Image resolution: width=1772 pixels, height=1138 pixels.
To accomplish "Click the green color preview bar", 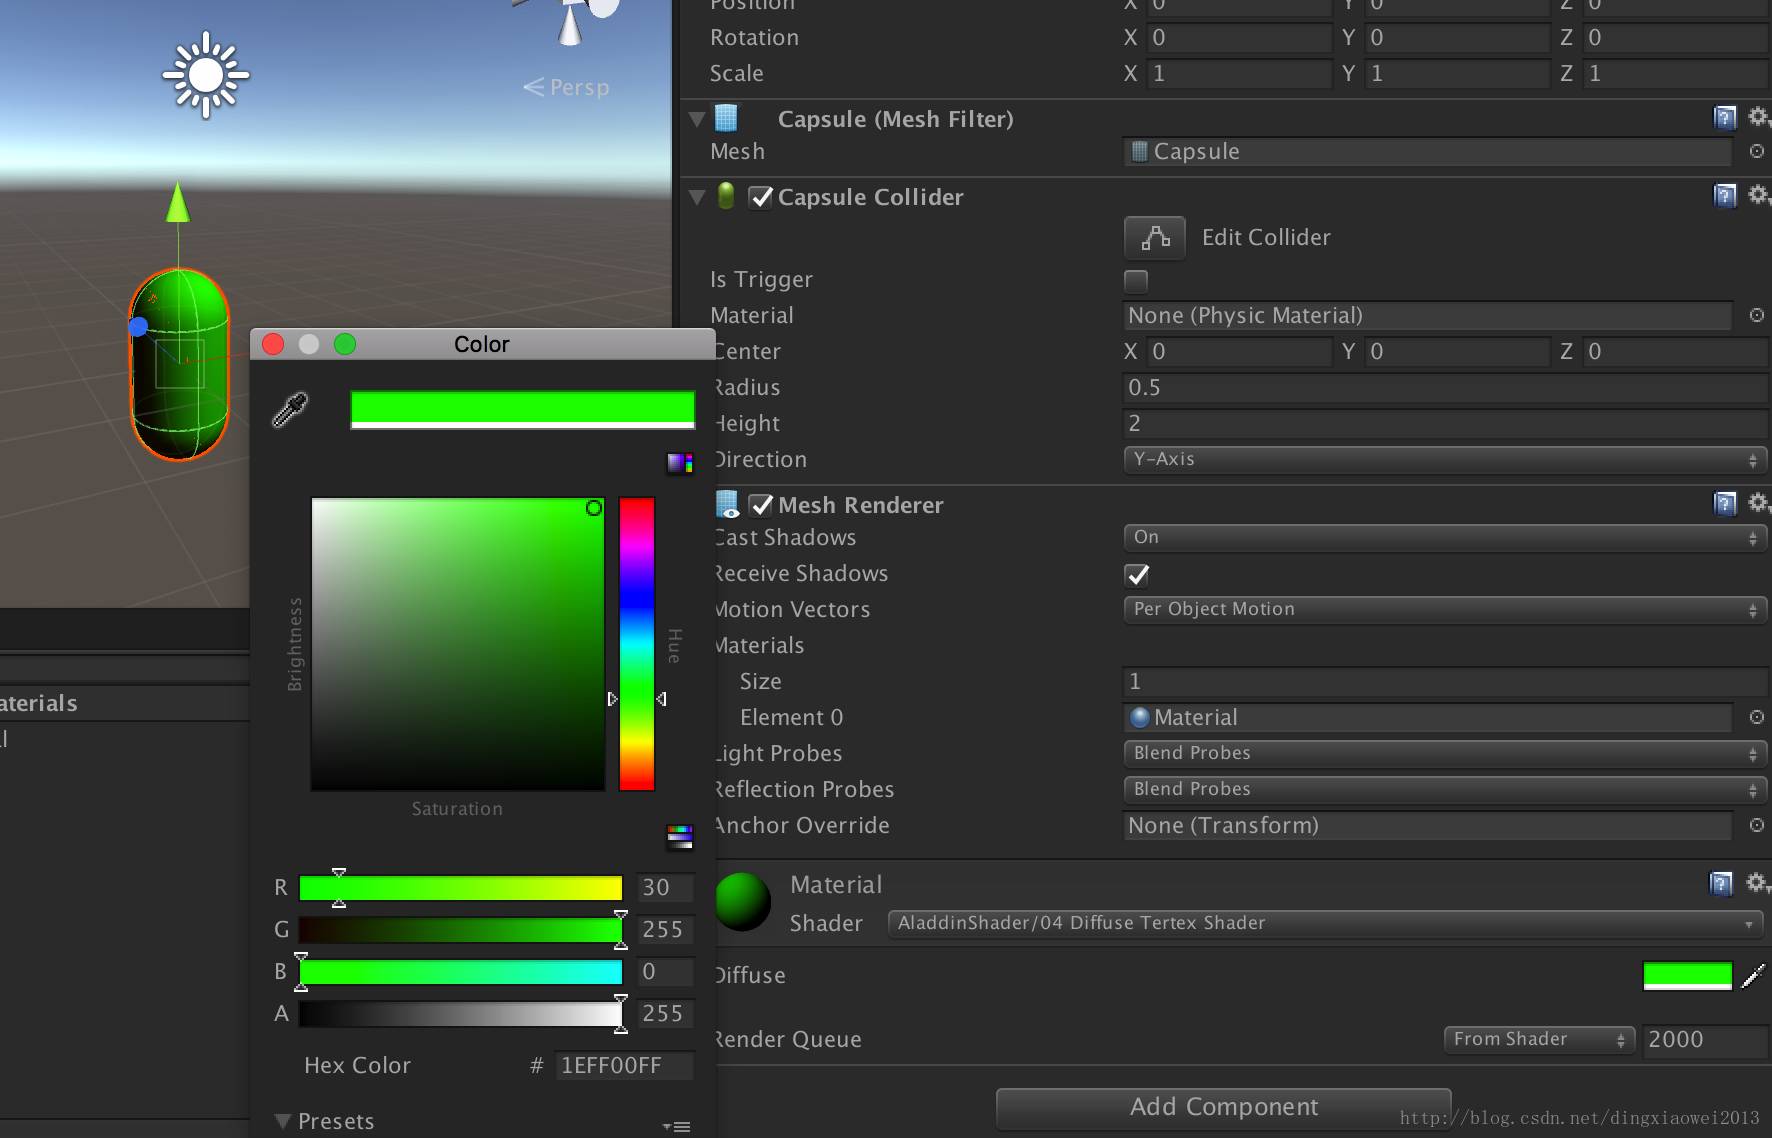I will pyautogui.click(x=523, y=410).
